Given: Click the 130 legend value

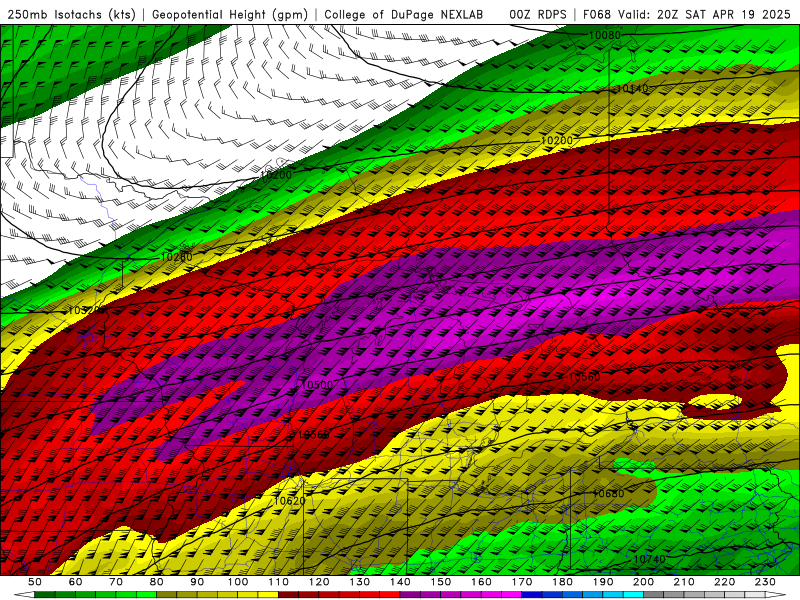Looking at the screenshot, I should pyautogui.click(x=359, y=582).
